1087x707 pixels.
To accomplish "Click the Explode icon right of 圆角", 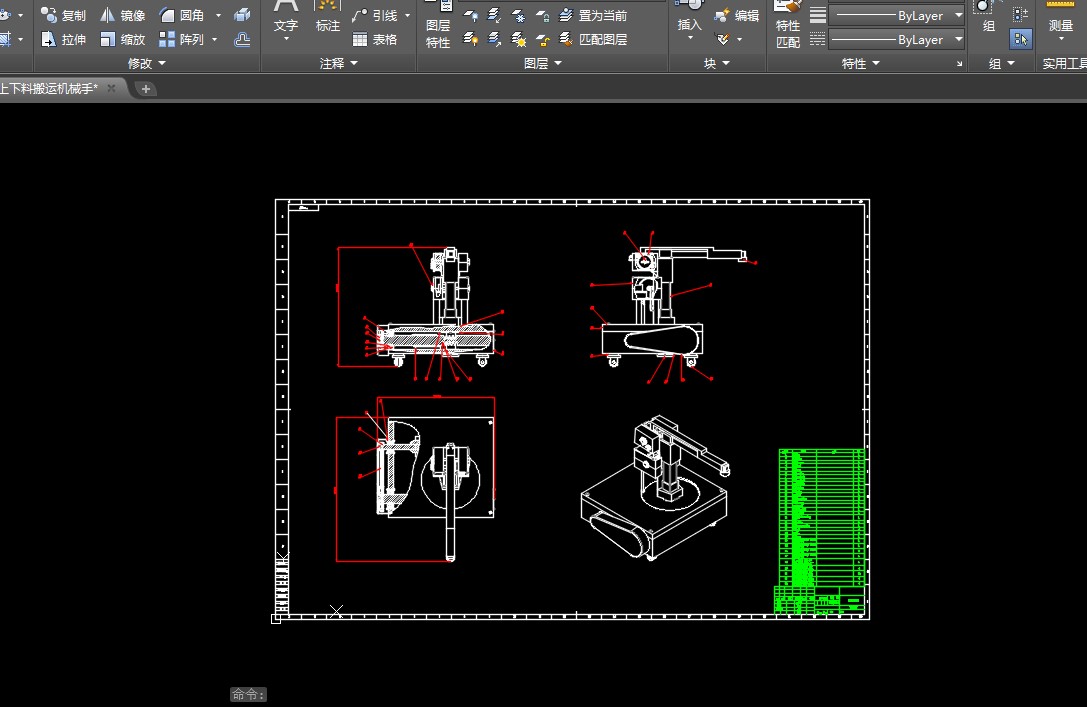I will (x=242, y=15).
